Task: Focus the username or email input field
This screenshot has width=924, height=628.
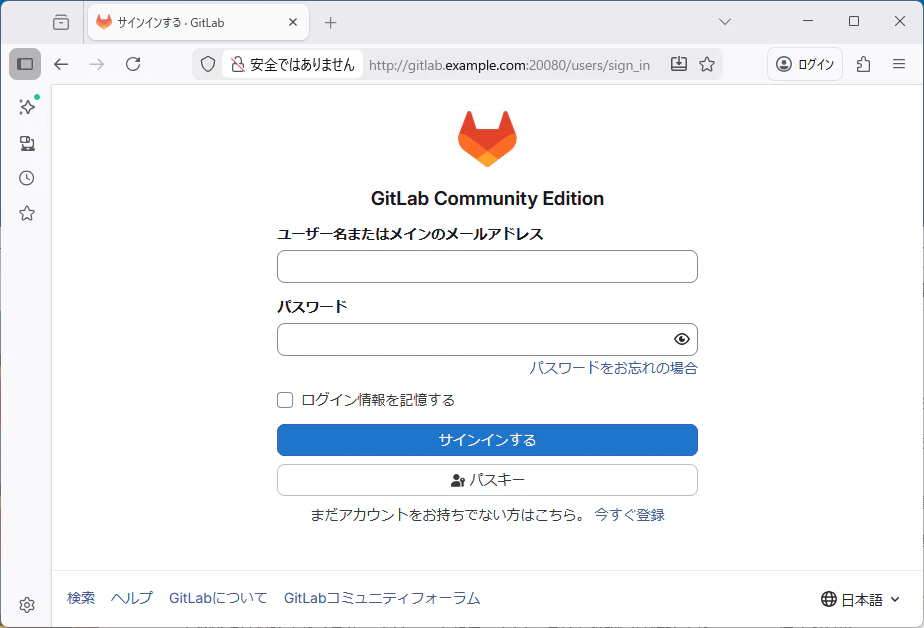Action: coord(487,266)
